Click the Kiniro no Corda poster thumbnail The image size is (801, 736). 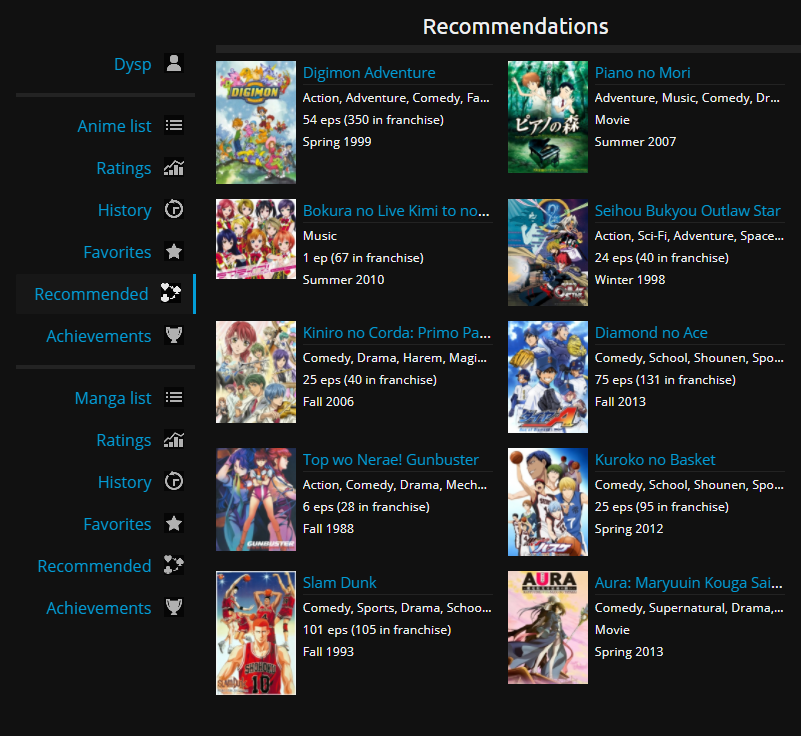pos(256,372)
